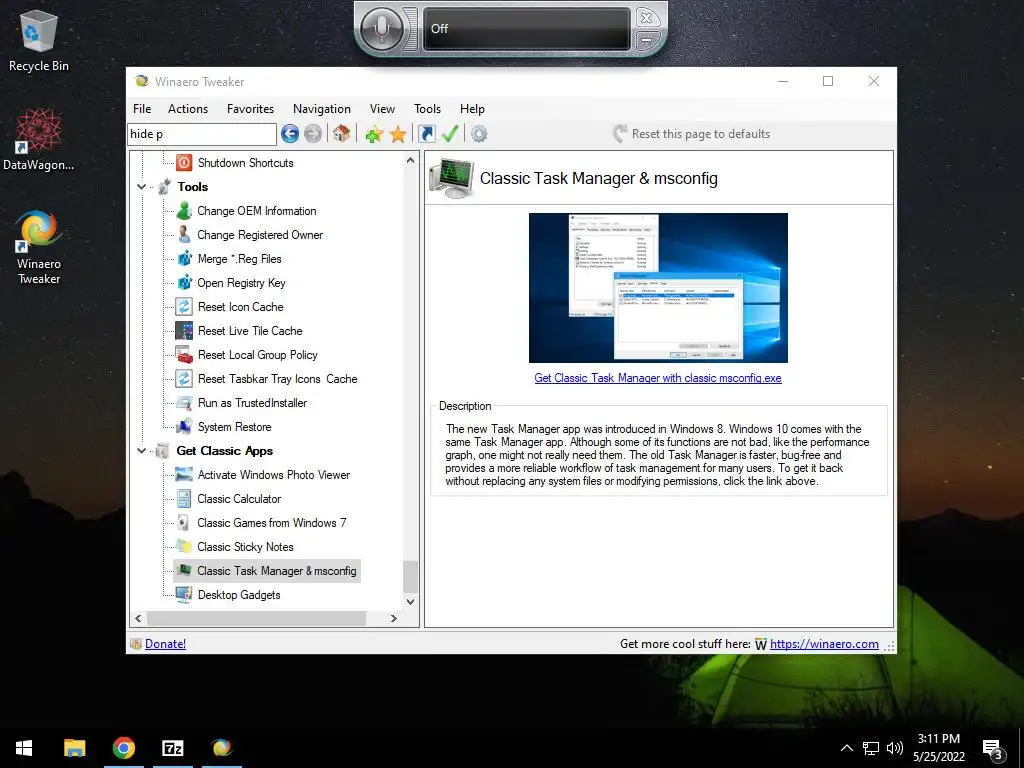Click the forward navigation arrow icon
1024x768 pixels.
point(313,134)
